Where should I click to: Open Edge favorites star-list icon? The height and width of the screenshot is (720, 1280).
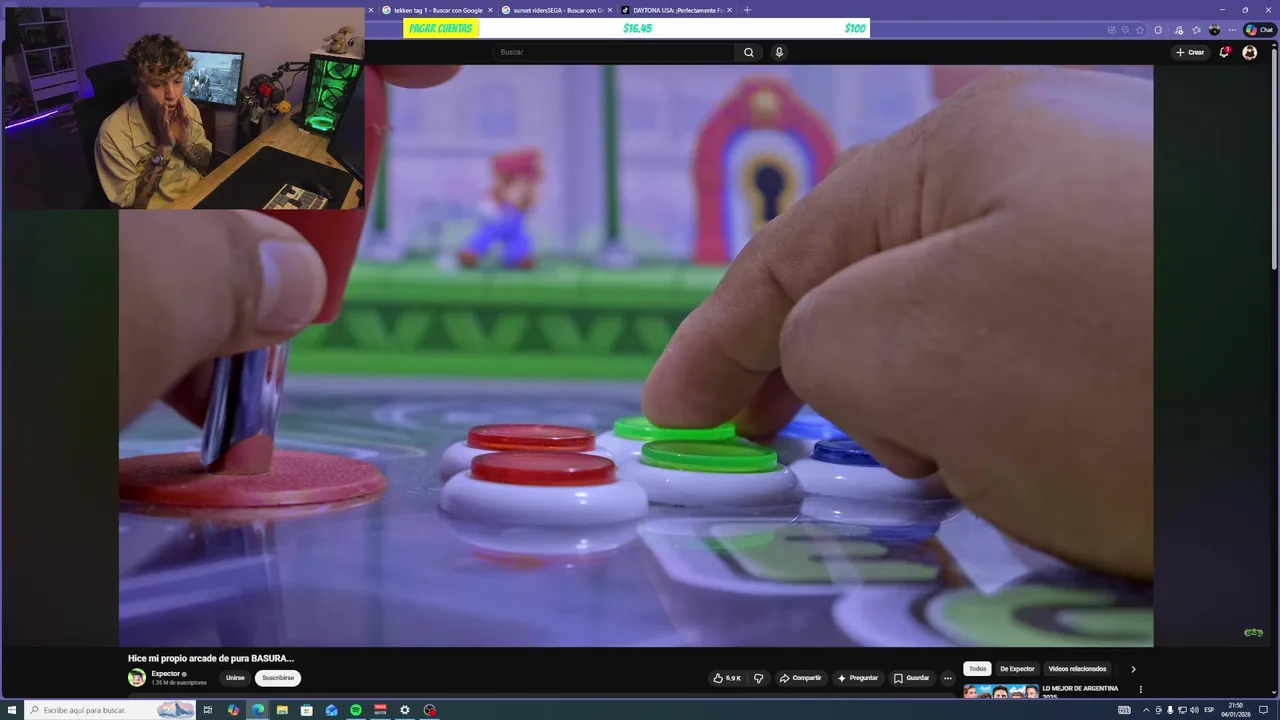pos(1196,30)
